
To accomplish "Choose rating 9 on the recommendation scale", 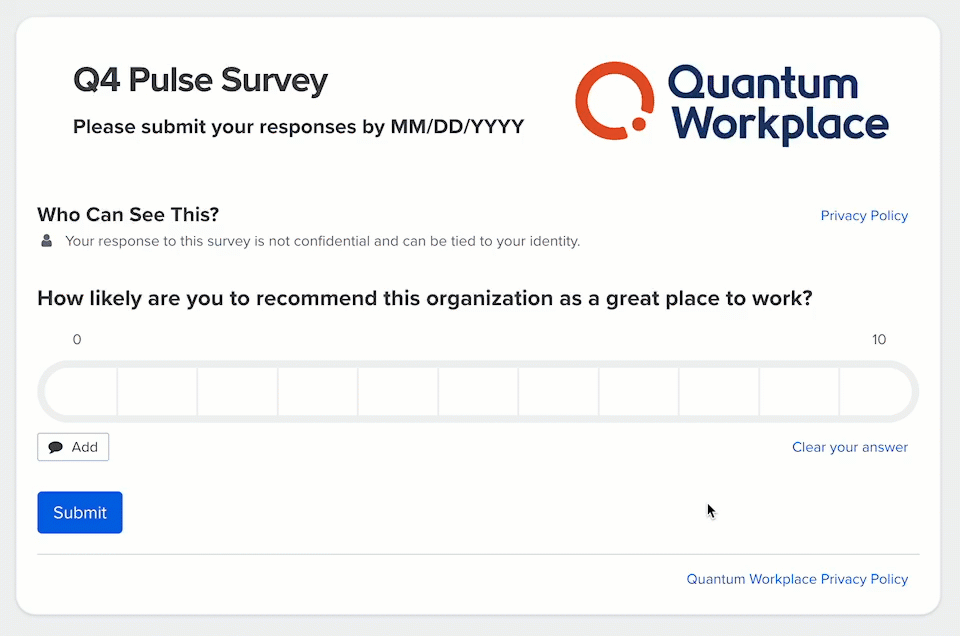I will pos(798,391).
